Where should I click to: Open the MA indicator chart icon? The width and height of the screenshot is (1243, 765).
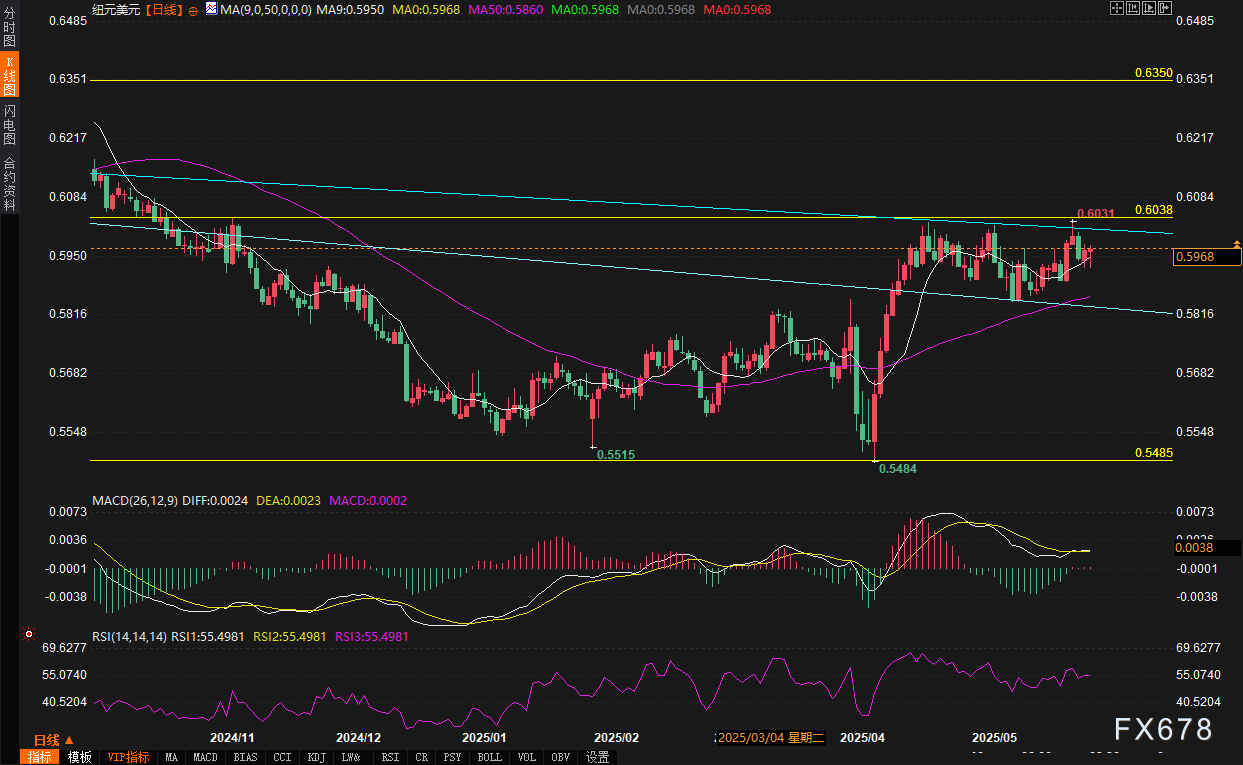(x=210, y=8)
